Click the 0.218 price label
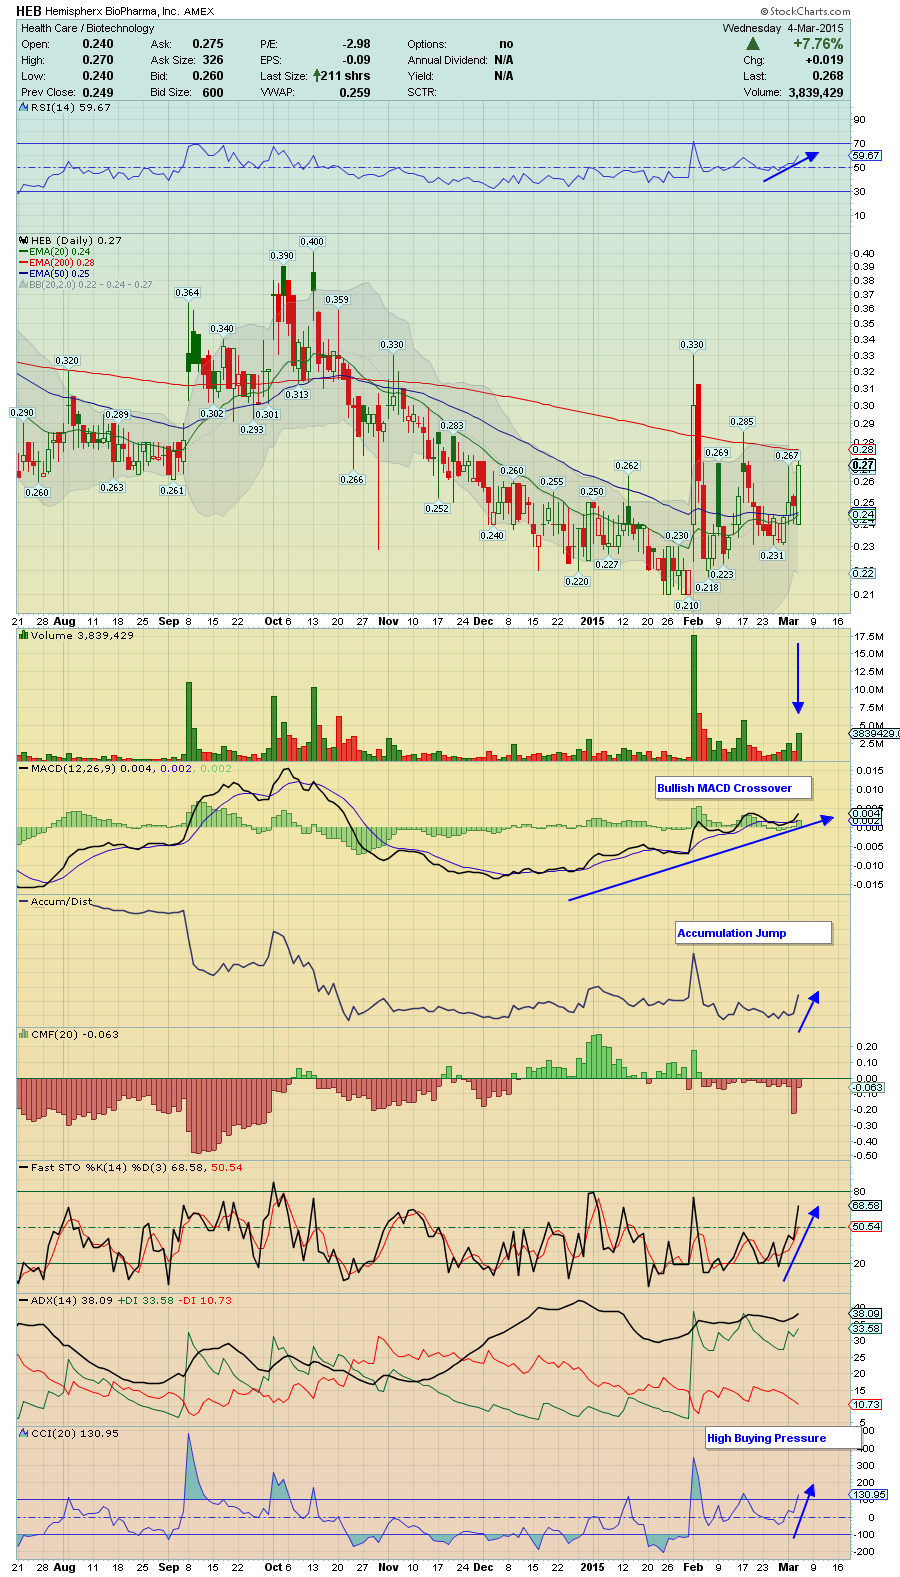Viewport: 900px width, 1577px height. coord(707,588)
